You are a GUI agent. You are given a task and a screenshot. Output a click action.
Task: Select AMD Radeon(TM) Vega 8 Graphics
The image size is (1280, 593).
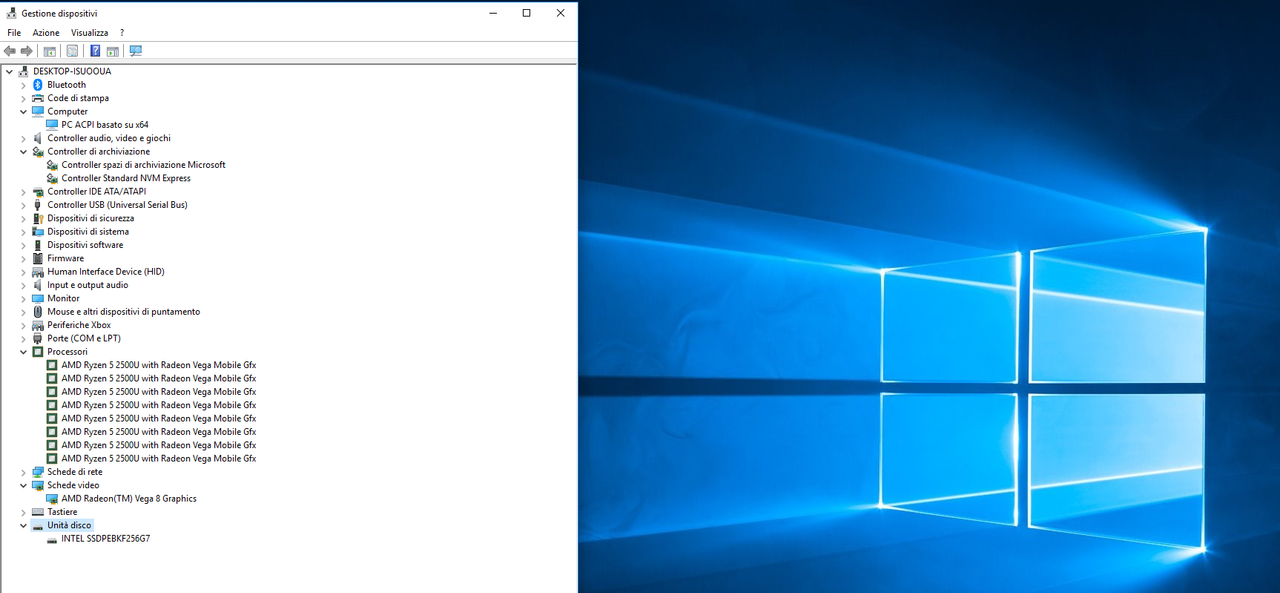pos(129,498)
